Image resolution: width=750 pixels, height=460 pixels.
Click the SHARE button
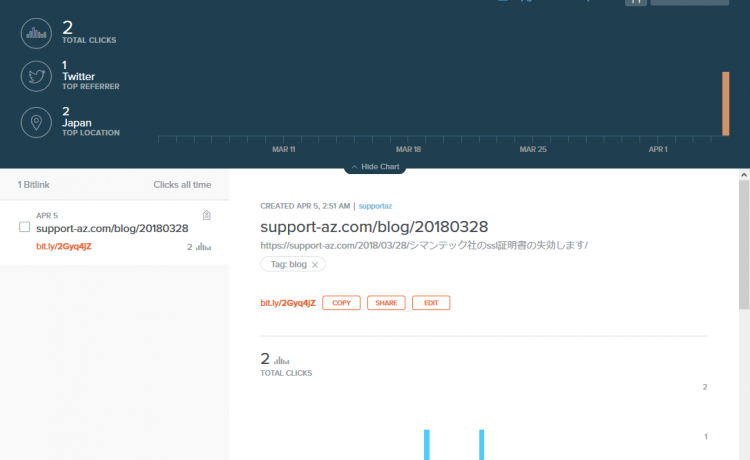pos(386,303)
